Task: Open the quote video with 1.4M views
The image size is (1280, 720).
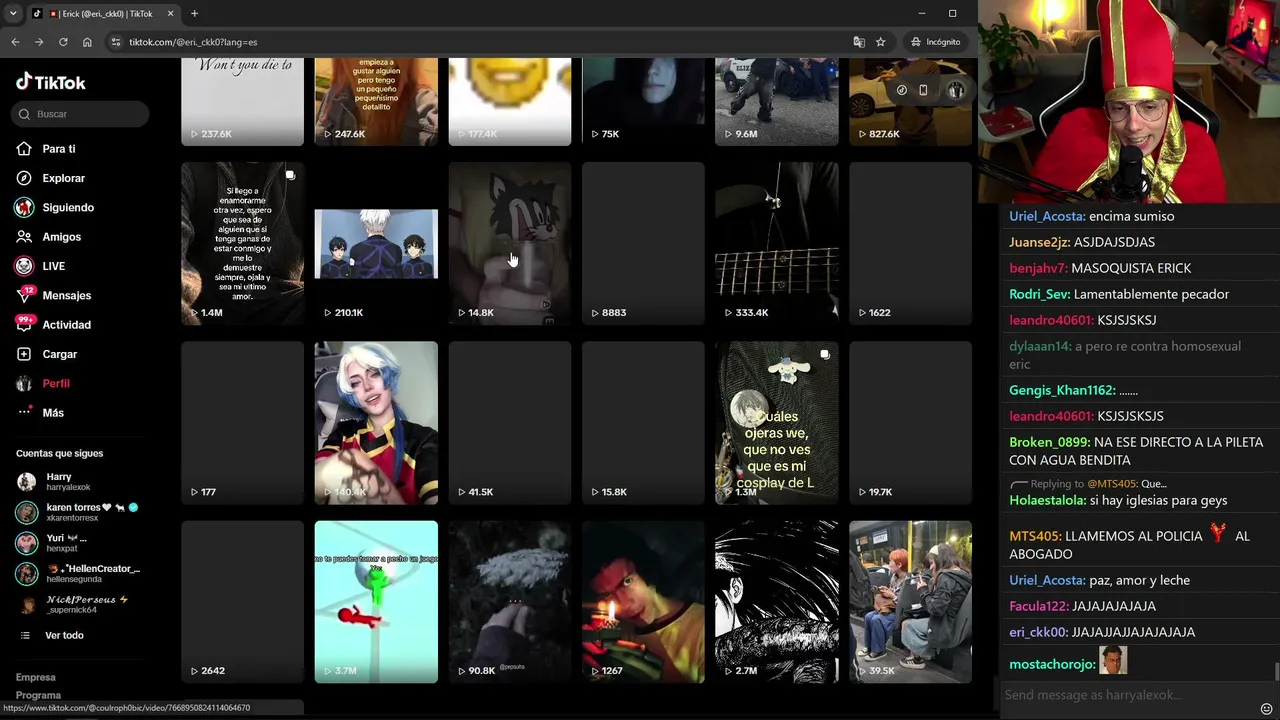Action: tap(242, 243)
